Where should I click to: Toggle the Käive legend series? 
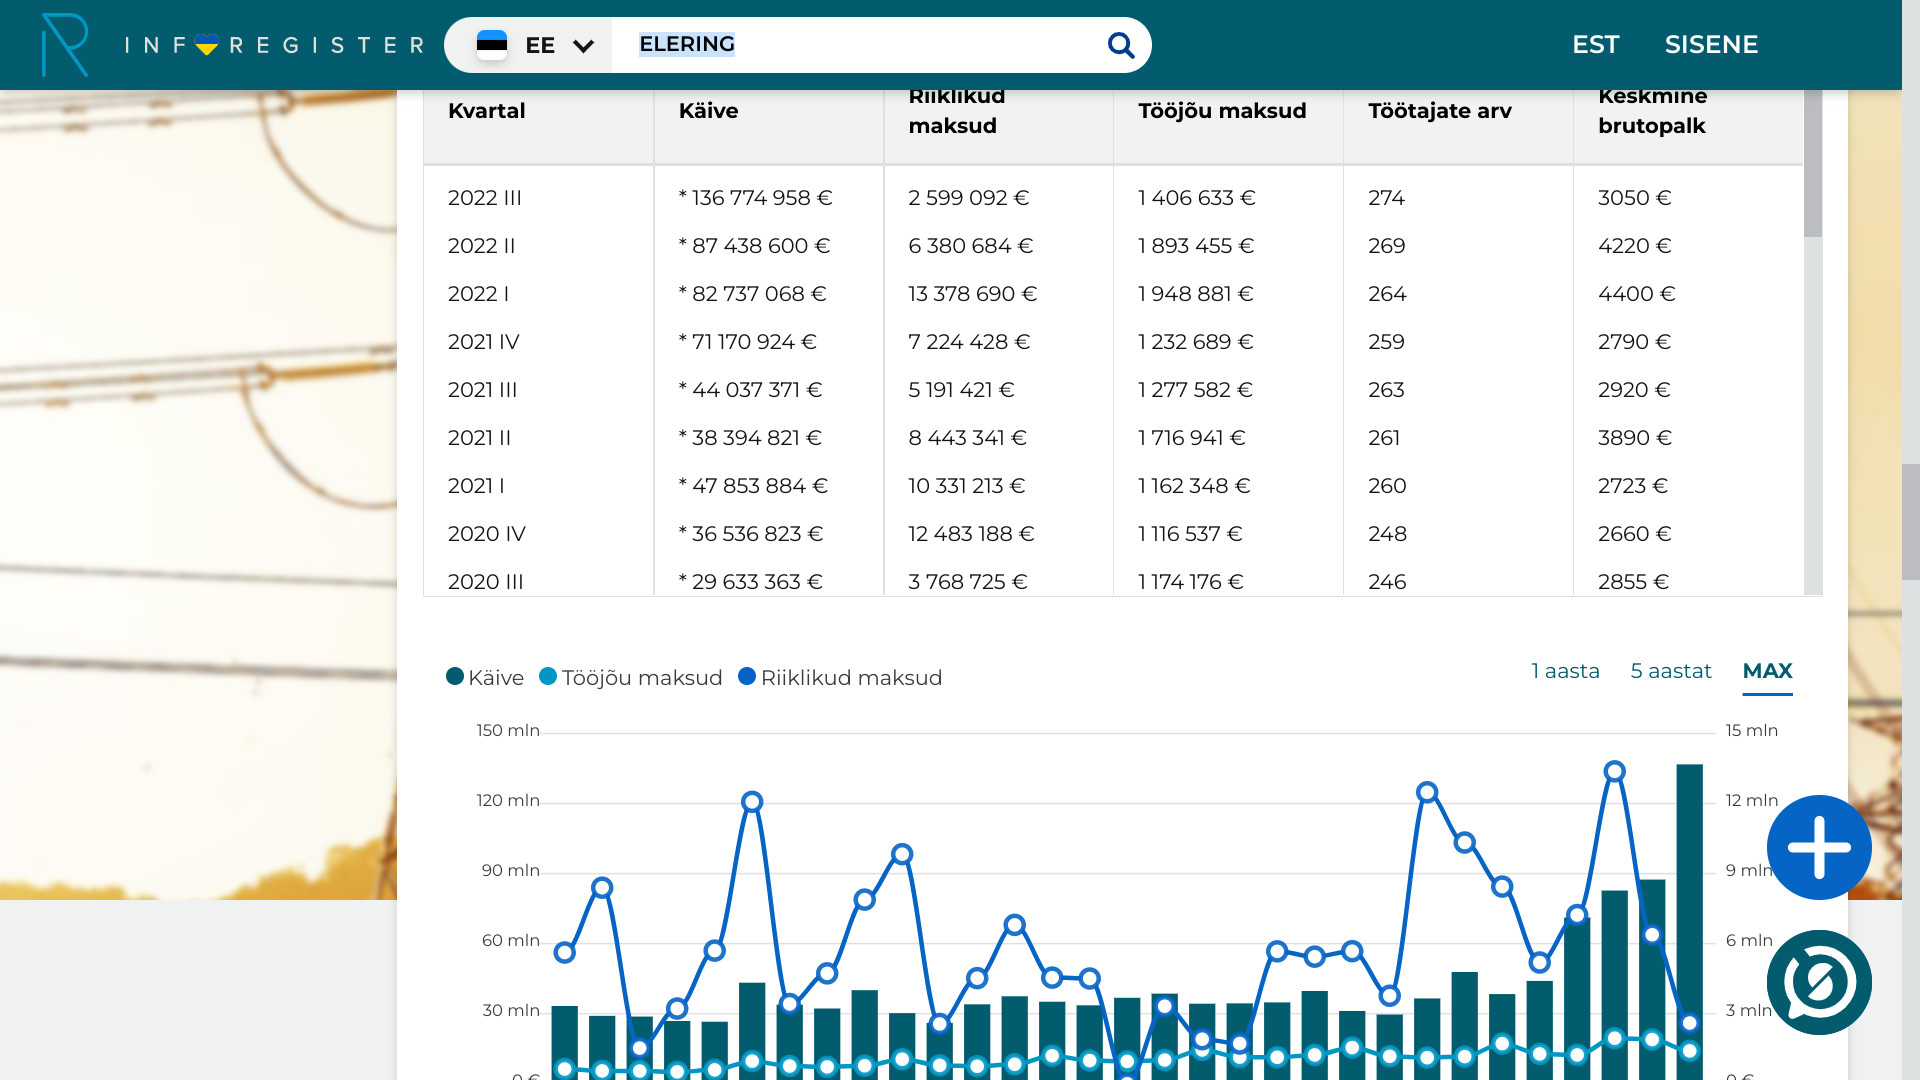point(485,678)
